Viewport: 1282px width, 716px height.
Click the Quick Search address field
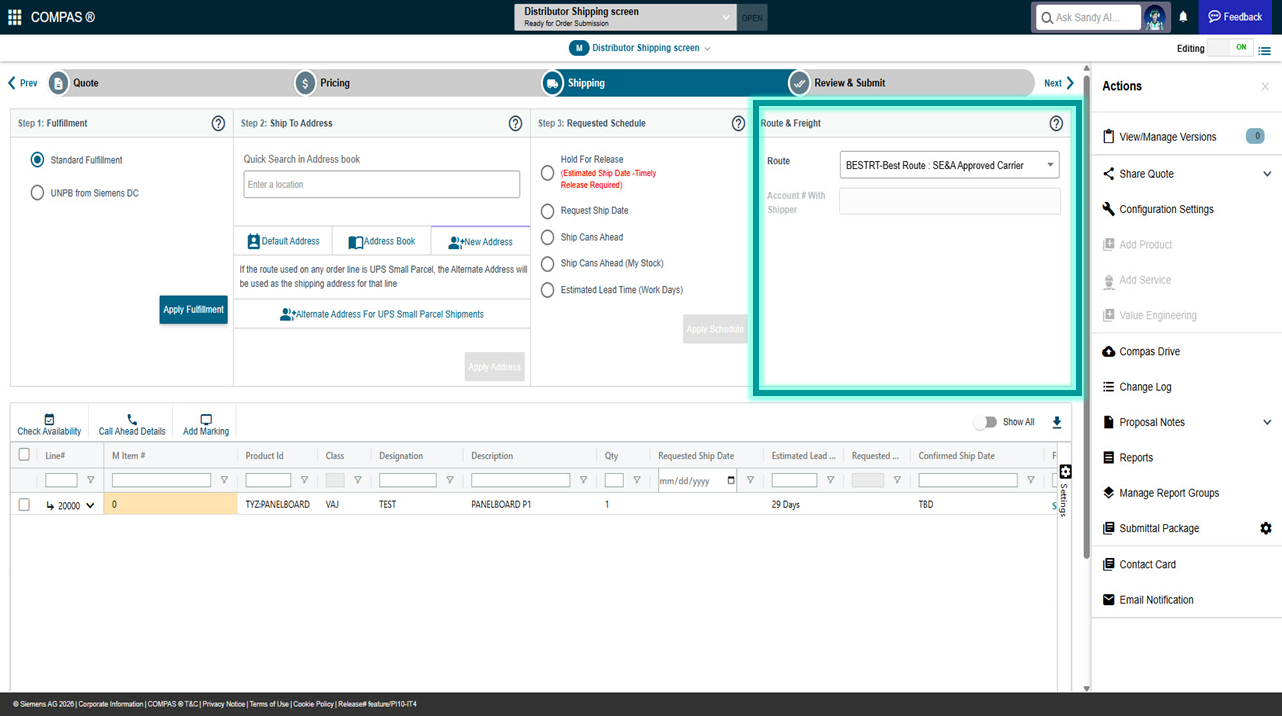[x=381, y=185]
